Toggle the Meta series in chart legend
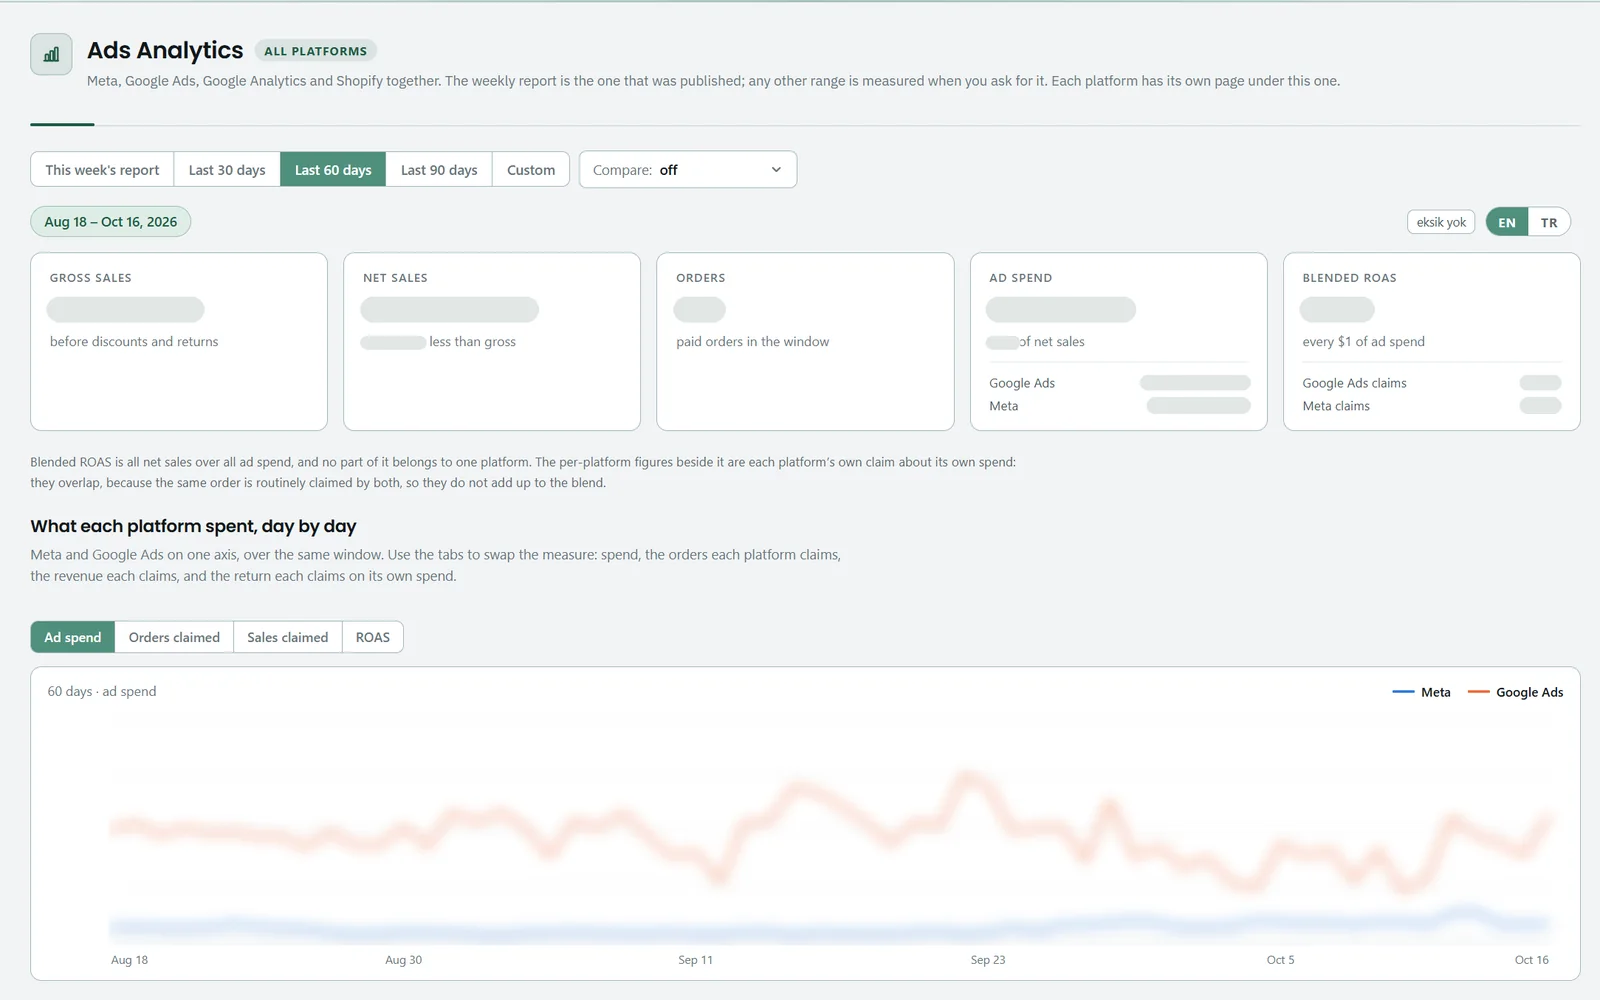Screen dimensions: 1600x1000 coord(1421,692)
